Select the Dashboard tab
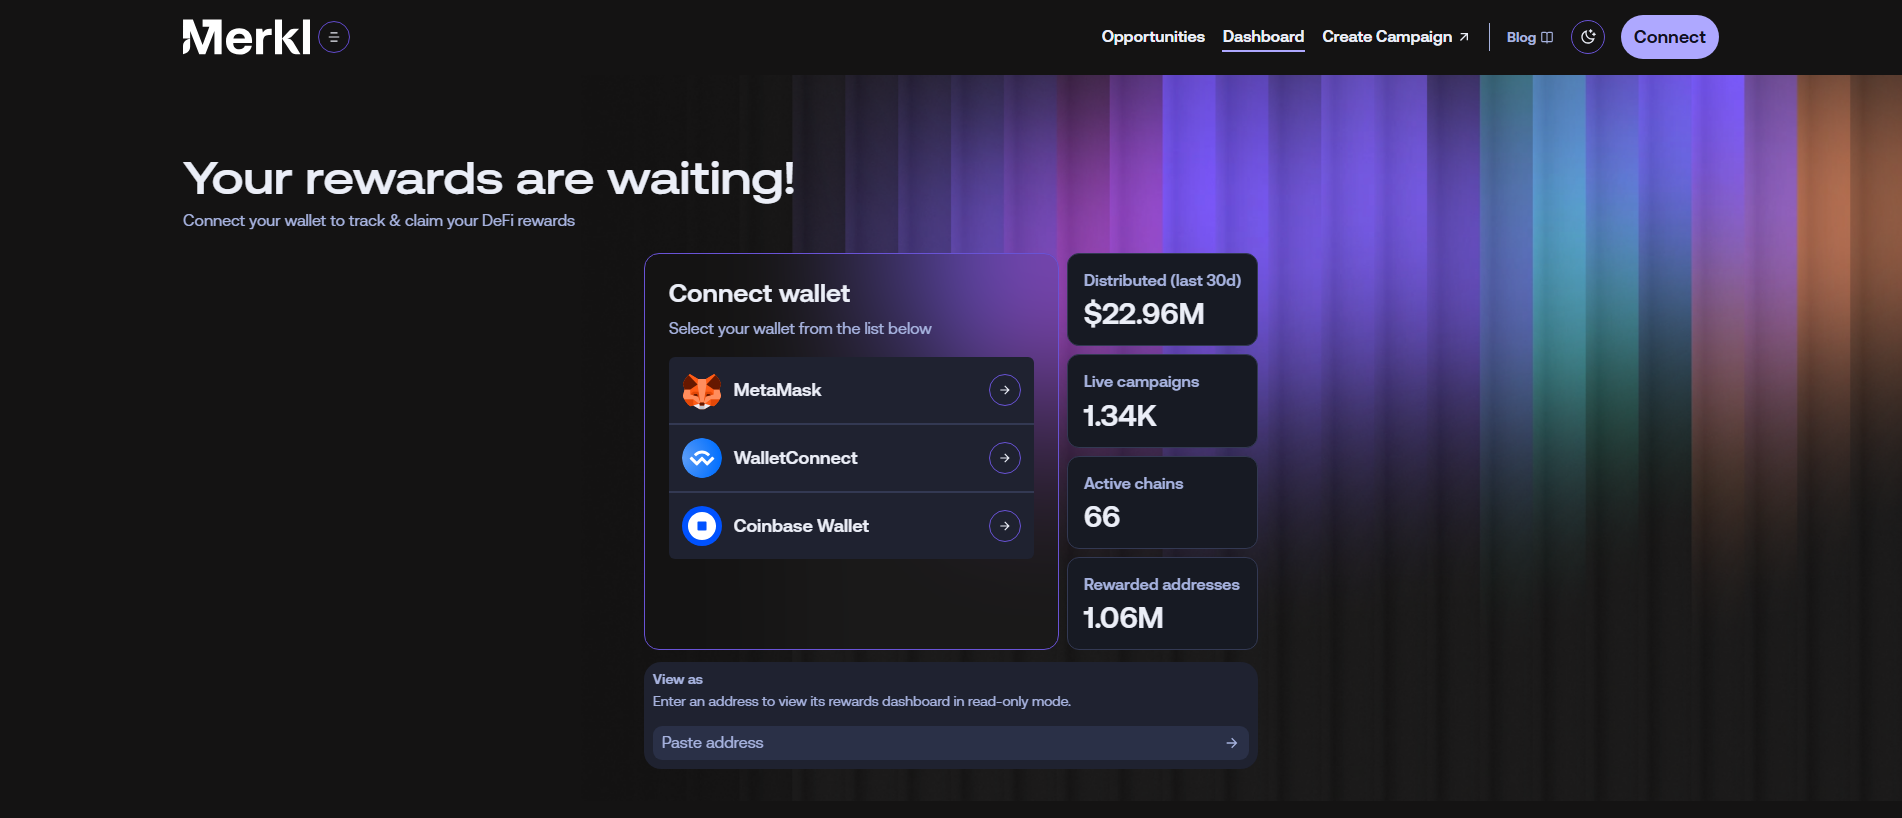The image size is (1902, 818). [x=1263, y=37]
